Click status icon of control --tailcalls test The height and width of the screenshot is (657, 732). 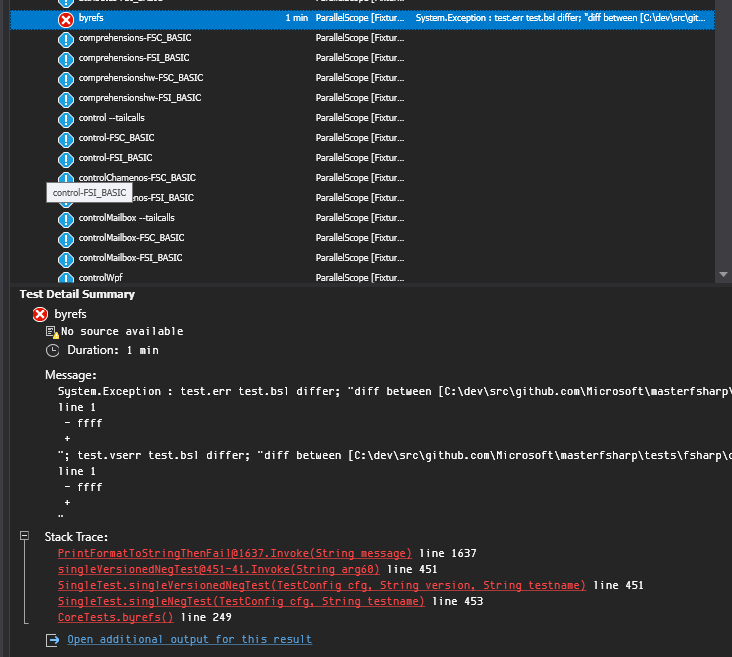pos(66,120)
